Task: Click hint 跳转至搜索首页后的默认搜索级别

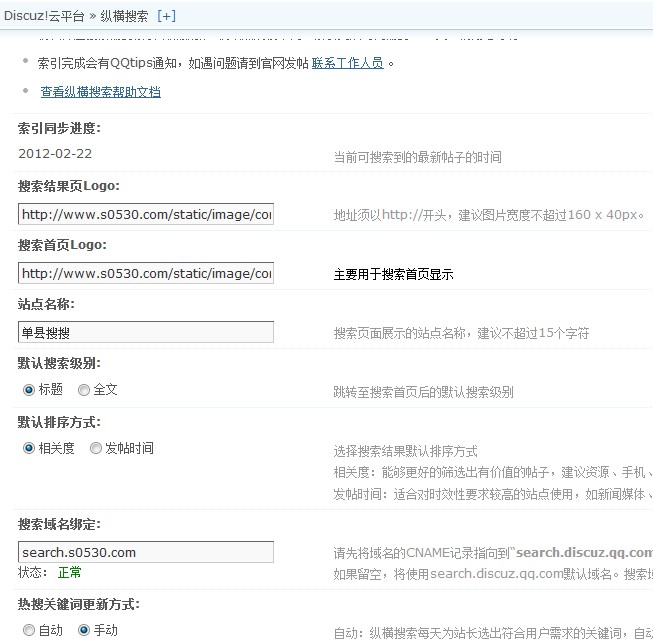Action: [x=424, y=392]
